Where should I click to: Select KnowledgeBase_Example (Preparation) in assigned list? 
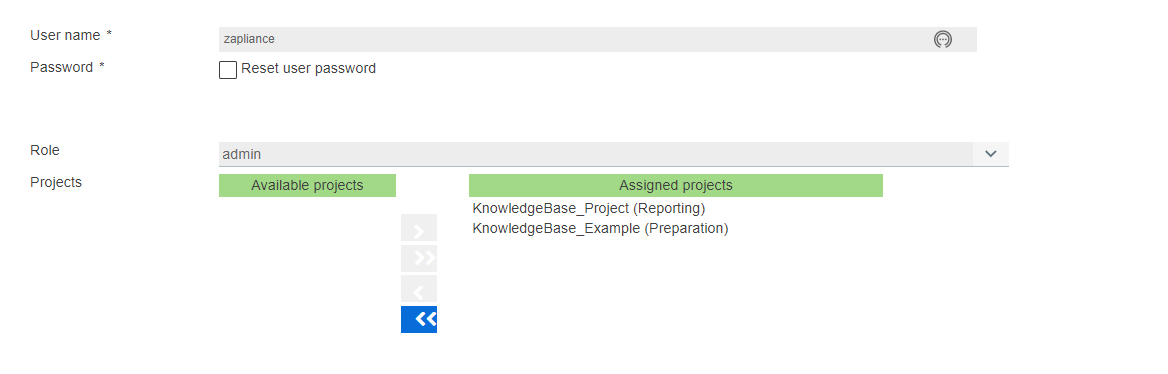coord(600,229)
